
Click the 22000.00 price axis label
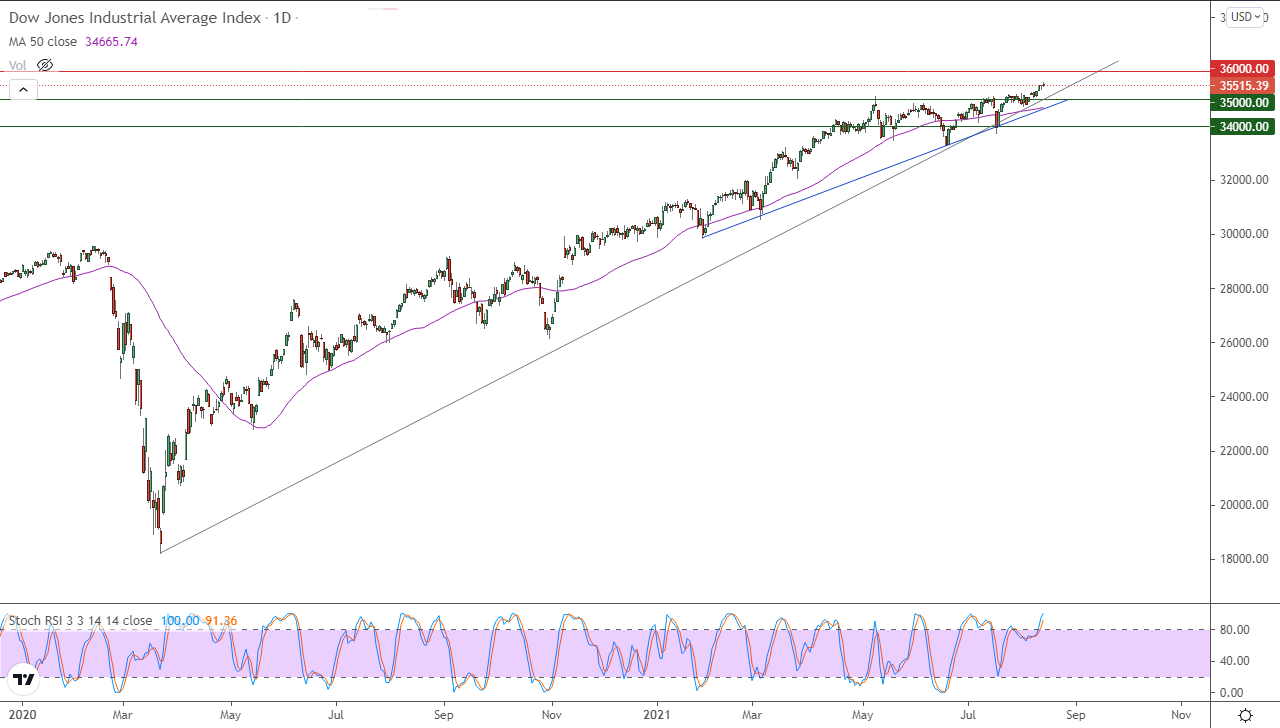pos(1244,450)
